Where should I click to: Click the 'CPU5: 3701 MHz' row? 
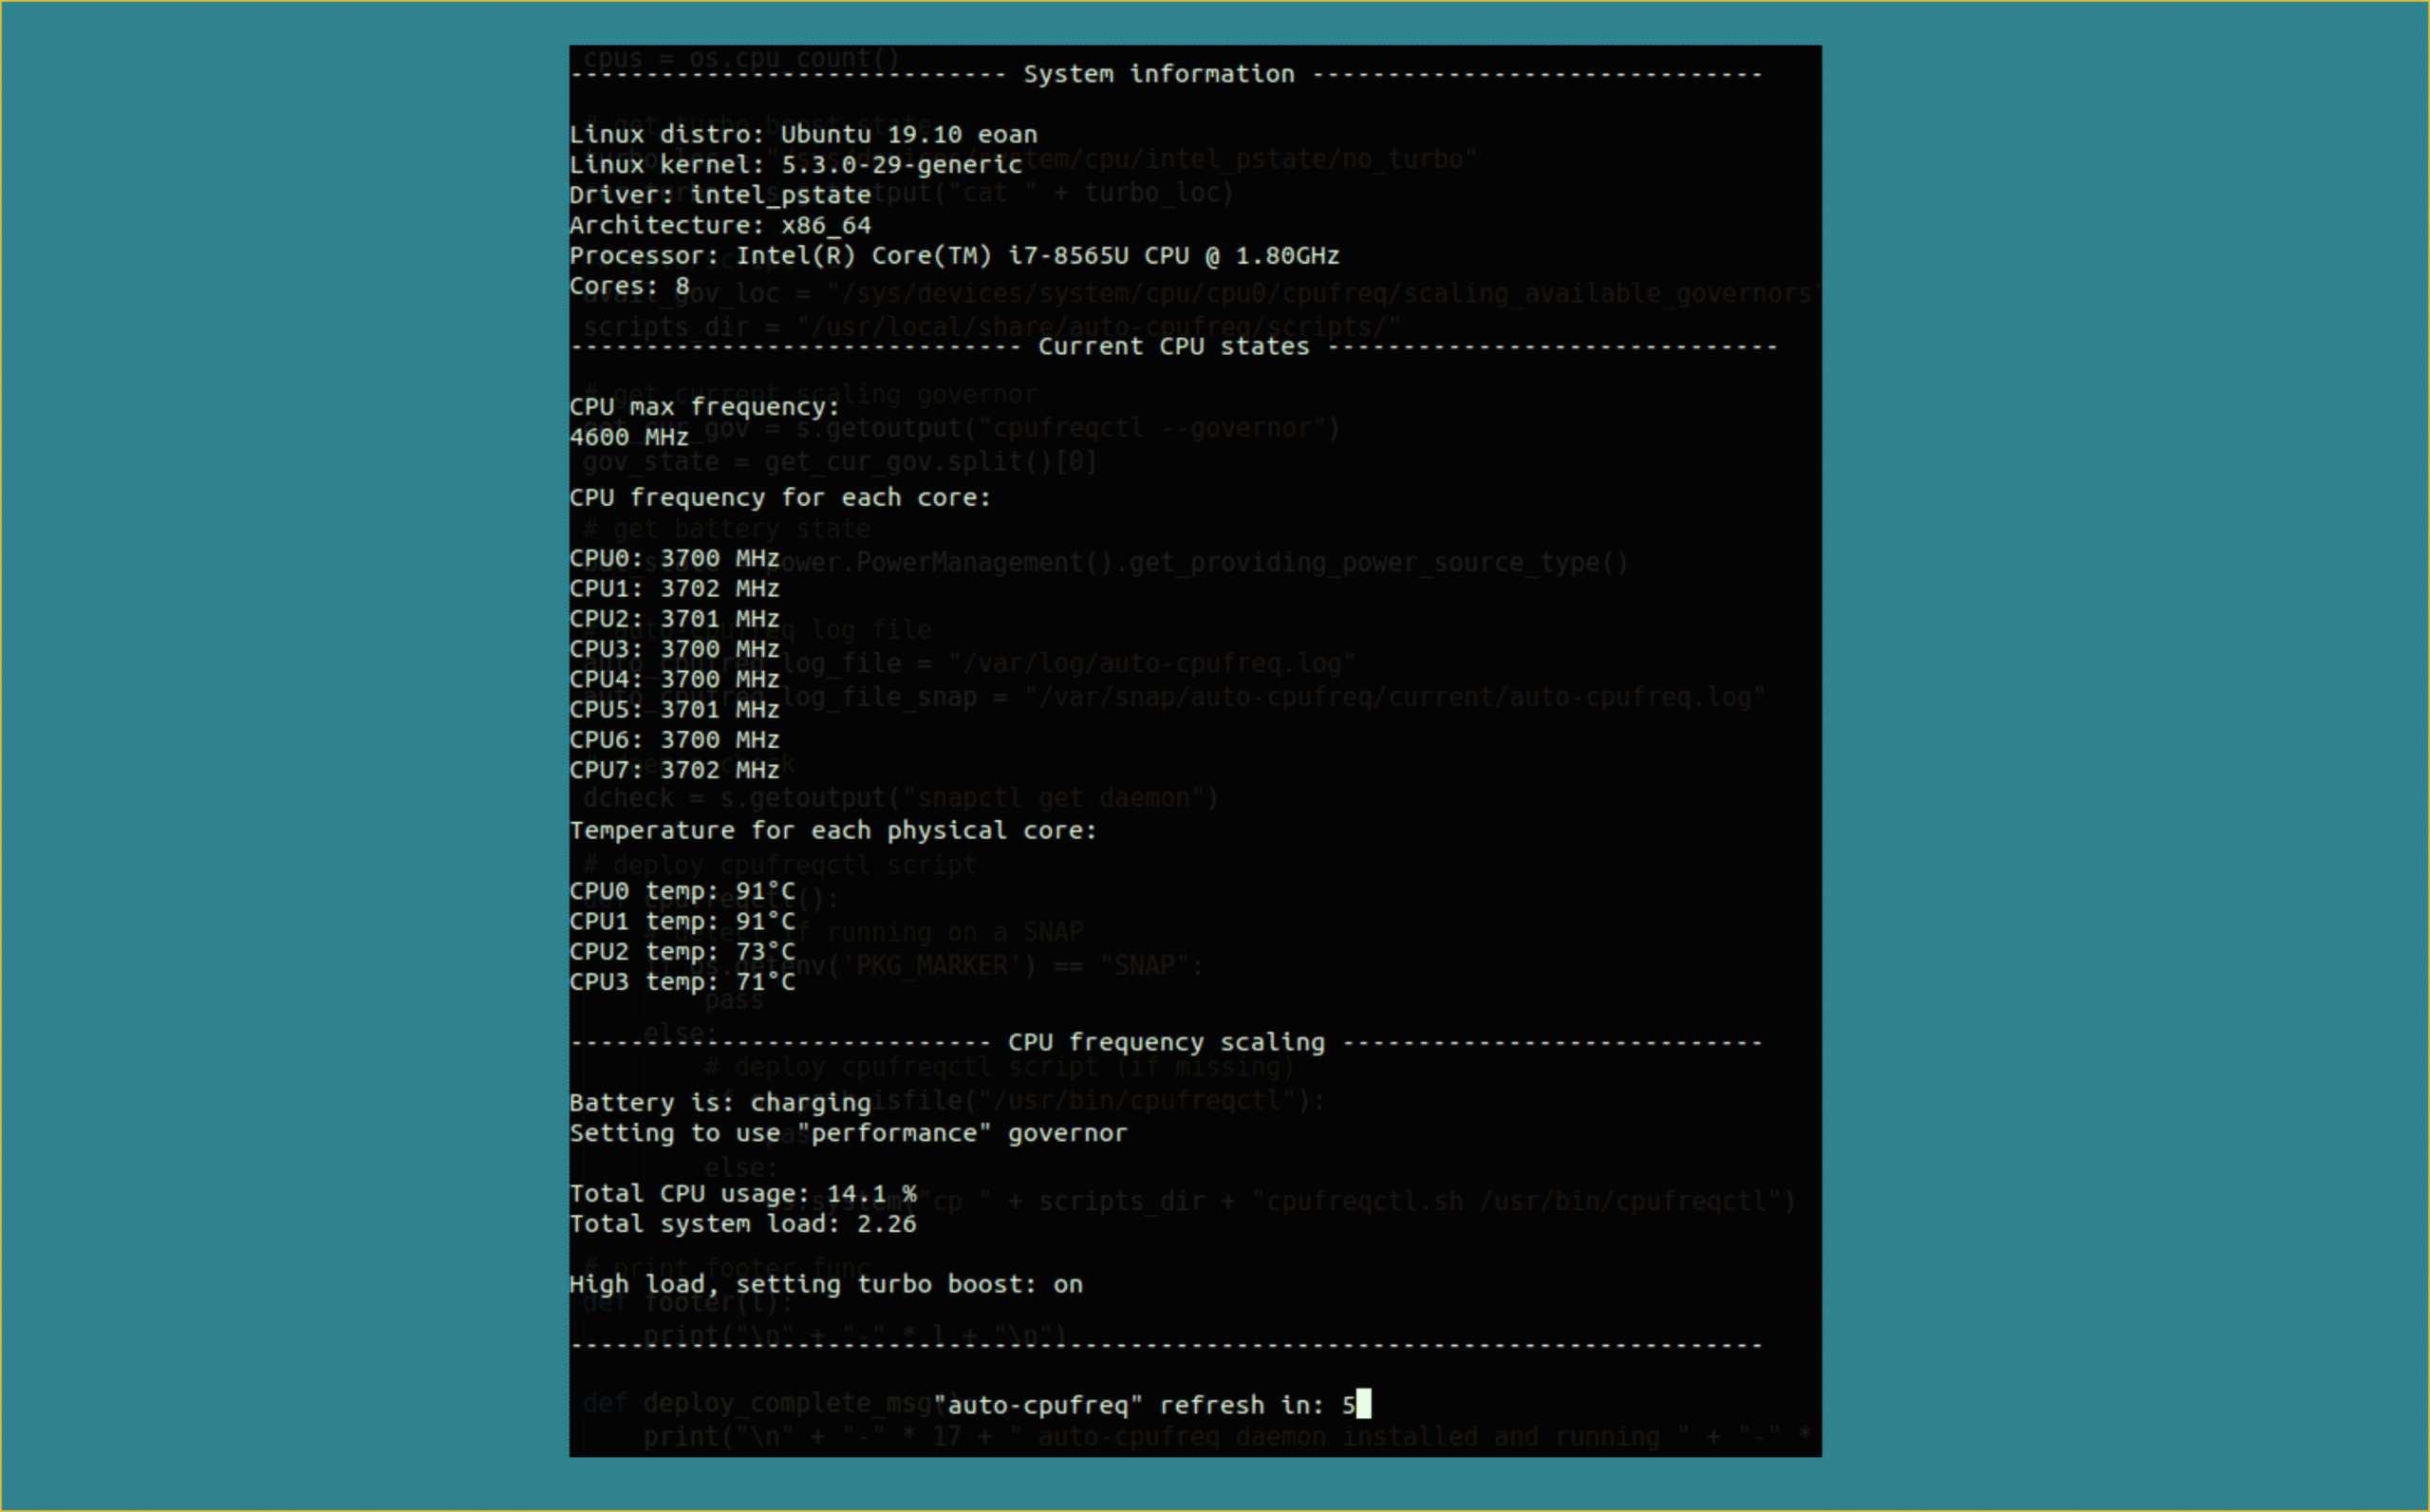tap(674, 709)
